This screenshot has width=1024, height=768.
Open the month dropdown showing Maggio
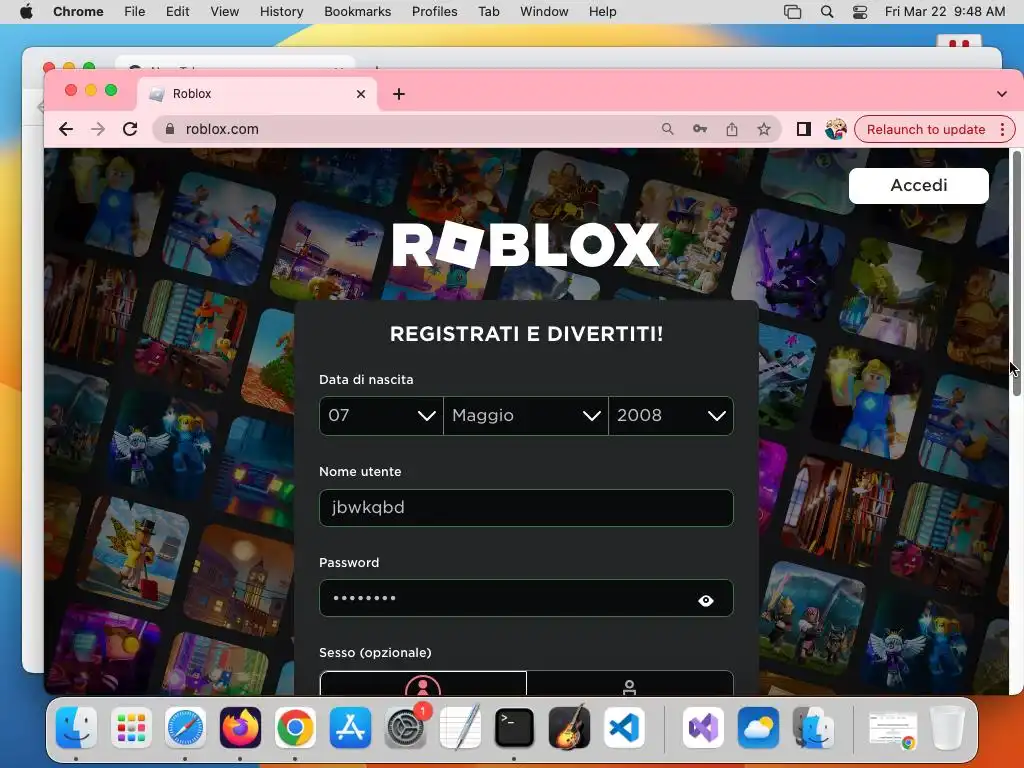pos(526,415)
